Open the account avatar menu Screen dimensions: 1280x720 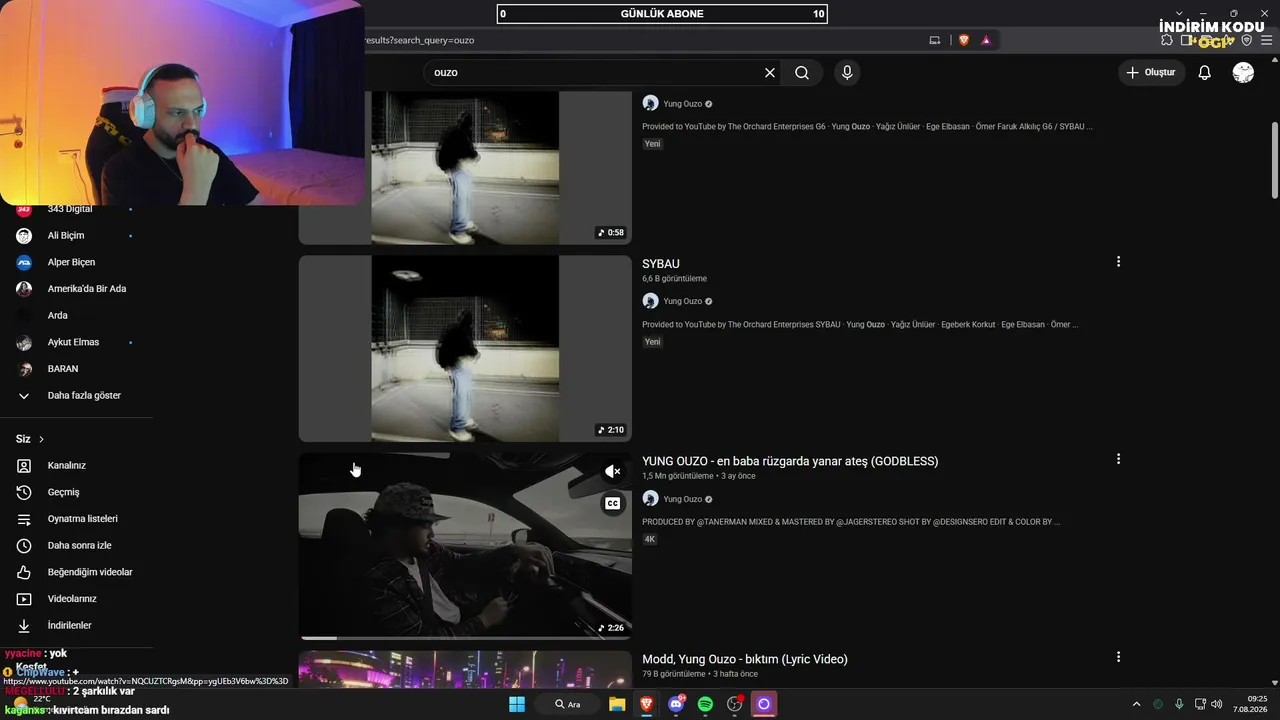pos(1243,73)
